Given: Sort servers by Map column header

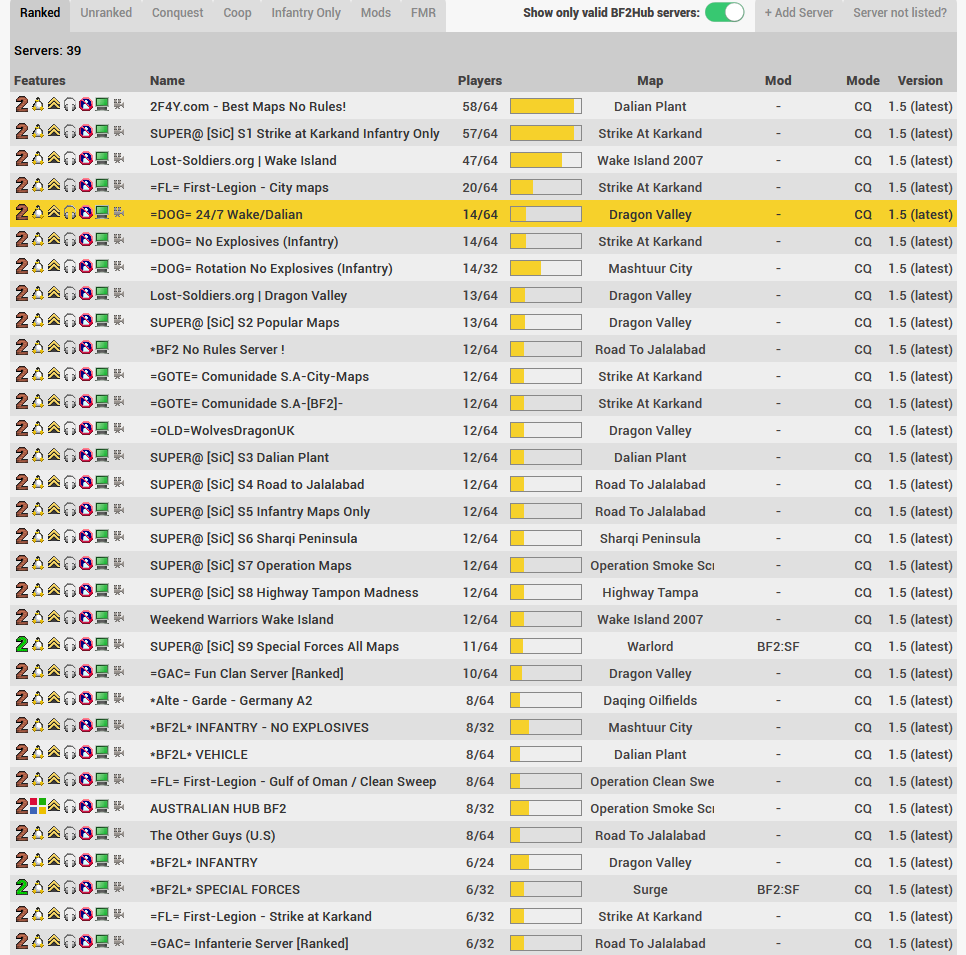Looking at the screenshot, I should tap(650, 81).
